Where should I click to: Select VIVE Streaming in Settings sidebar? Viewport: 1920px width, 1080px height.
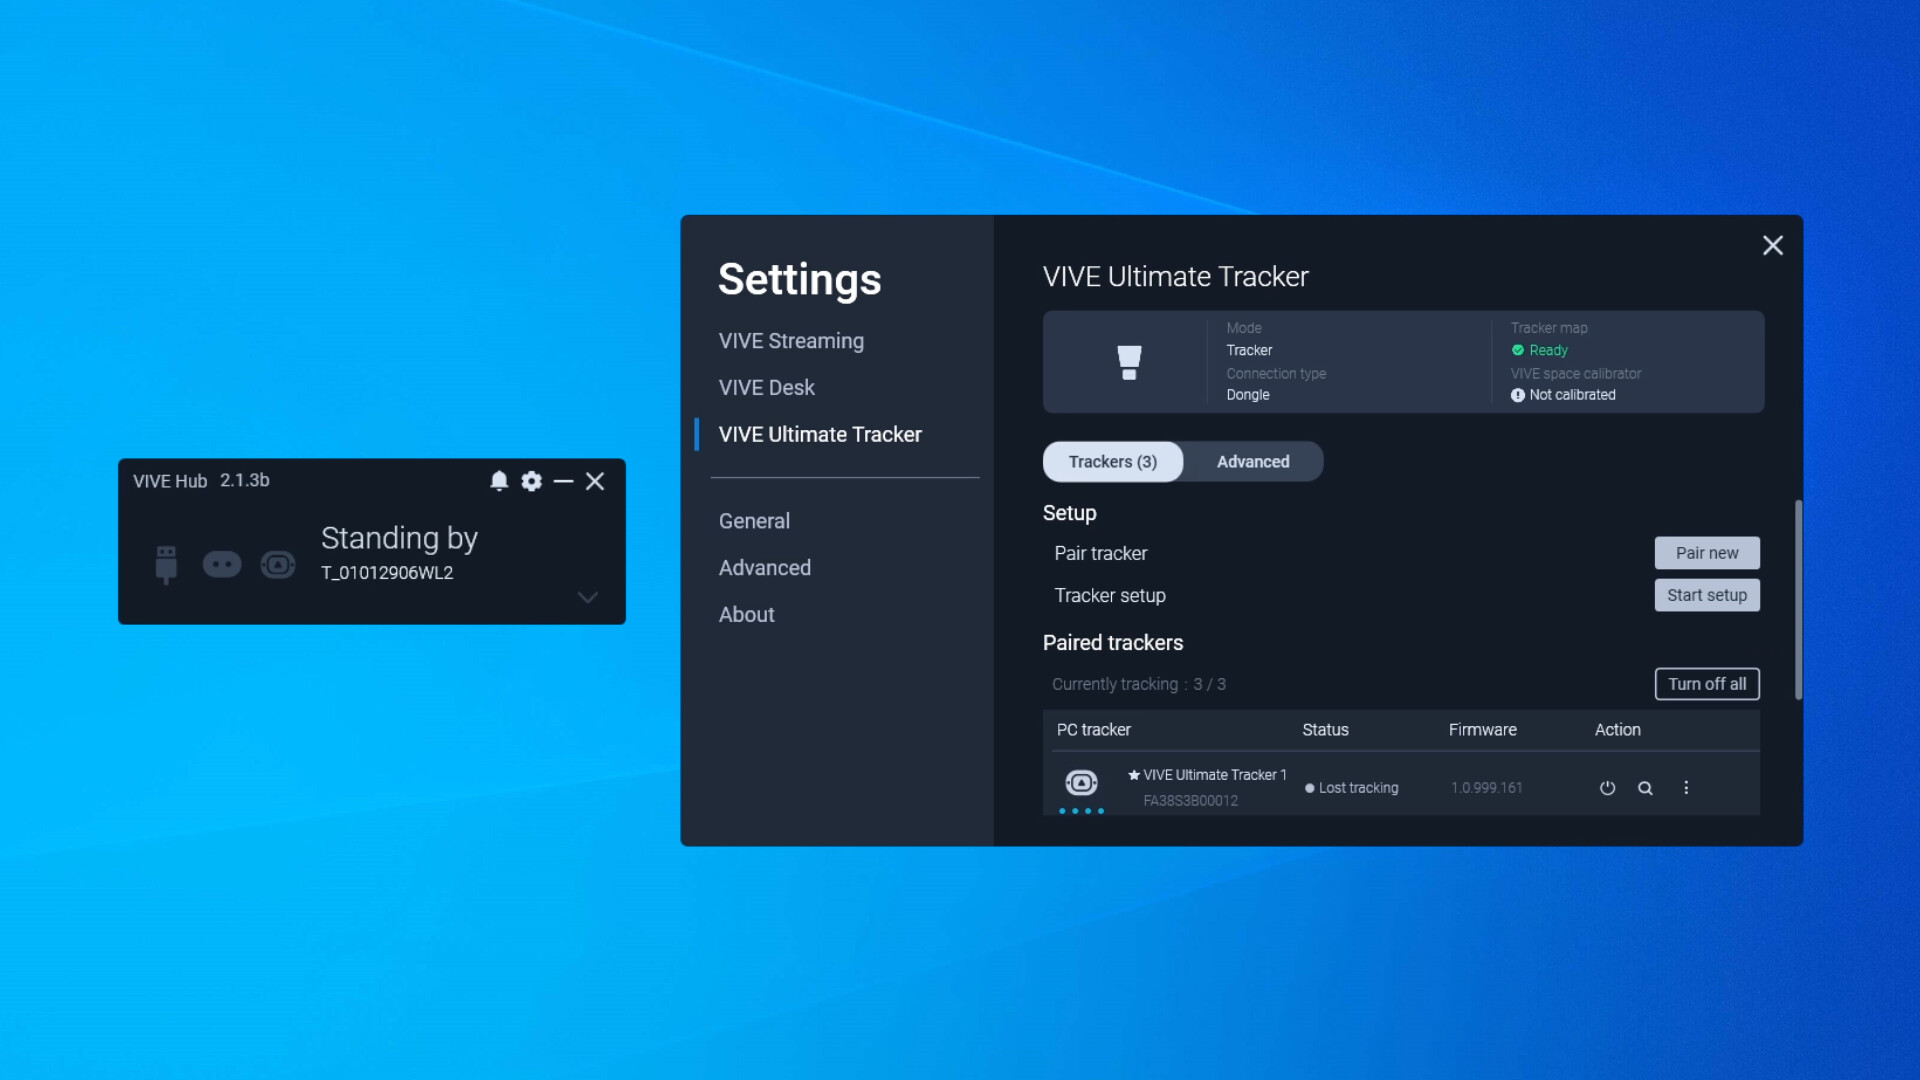point(791,341)
